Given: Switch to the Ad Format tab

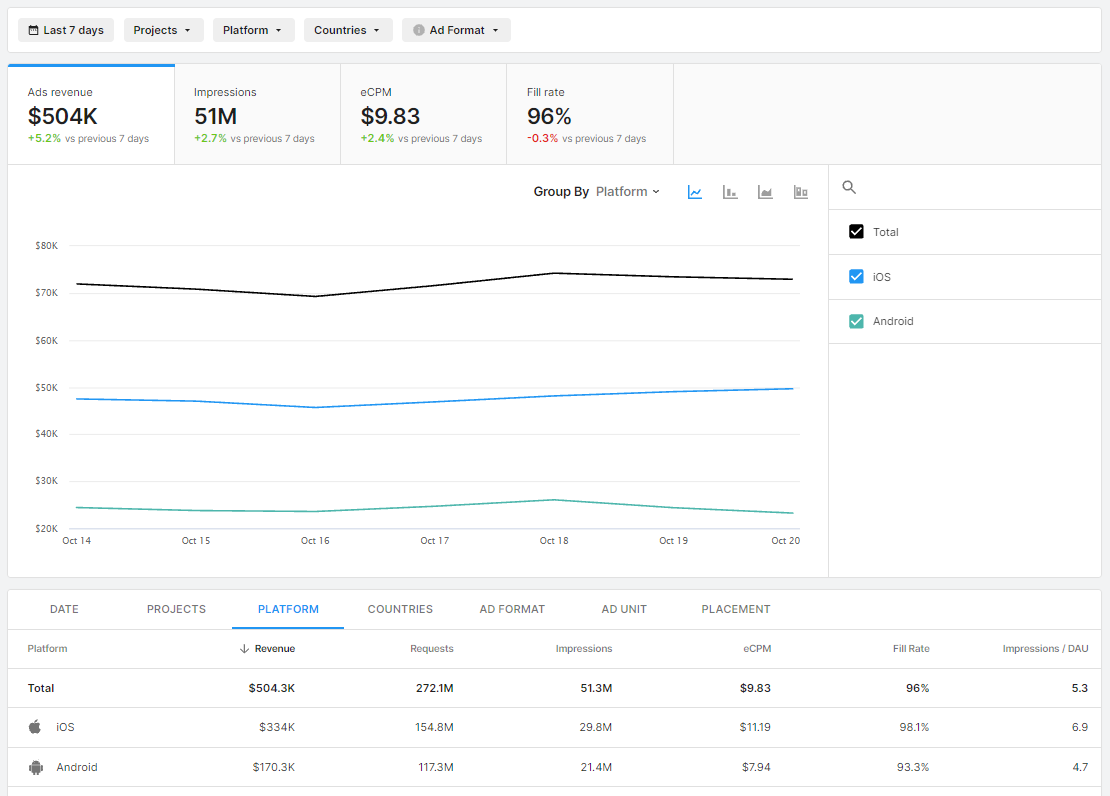Looking at the screenshot, I should [512, 609].
